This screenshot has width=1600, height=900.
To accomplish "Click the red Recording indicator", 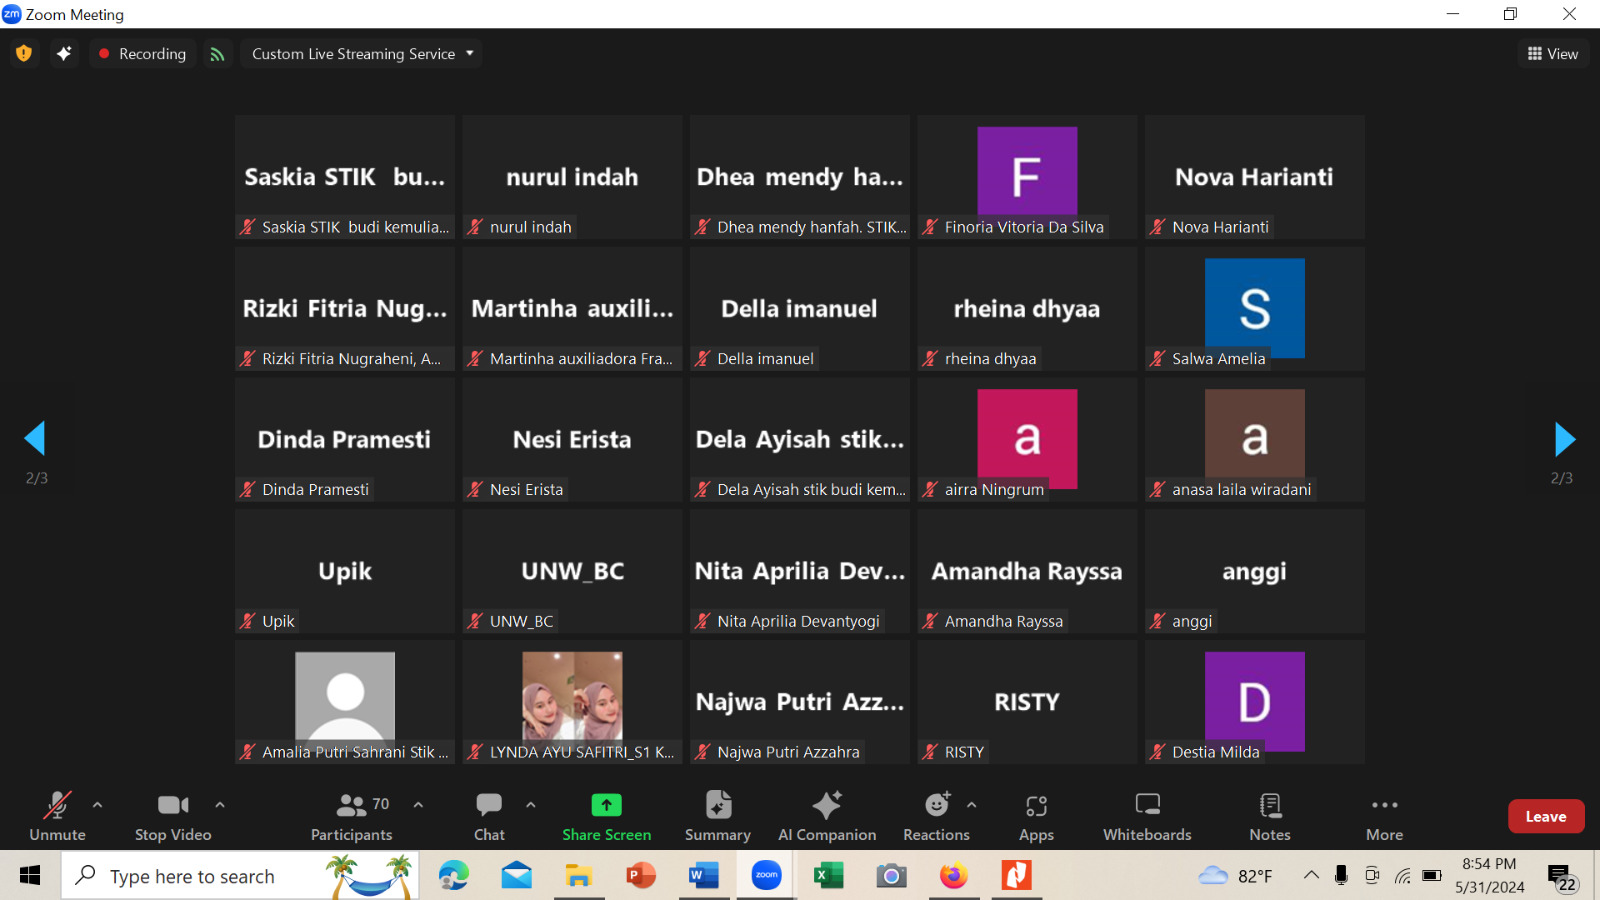I will click(142, 54).
